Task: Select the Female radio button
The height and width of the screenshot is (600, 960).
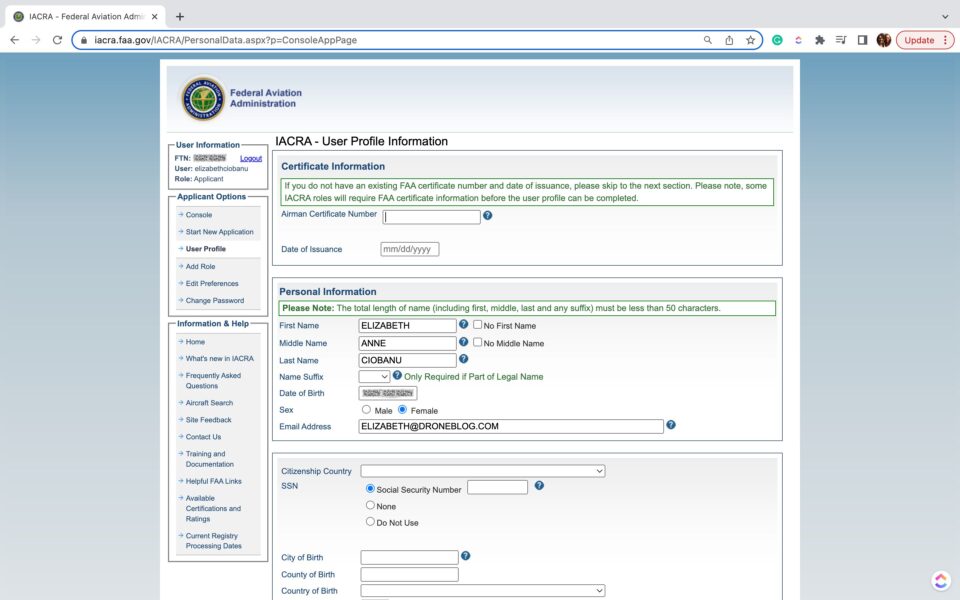Action: [x=402, y=410]
